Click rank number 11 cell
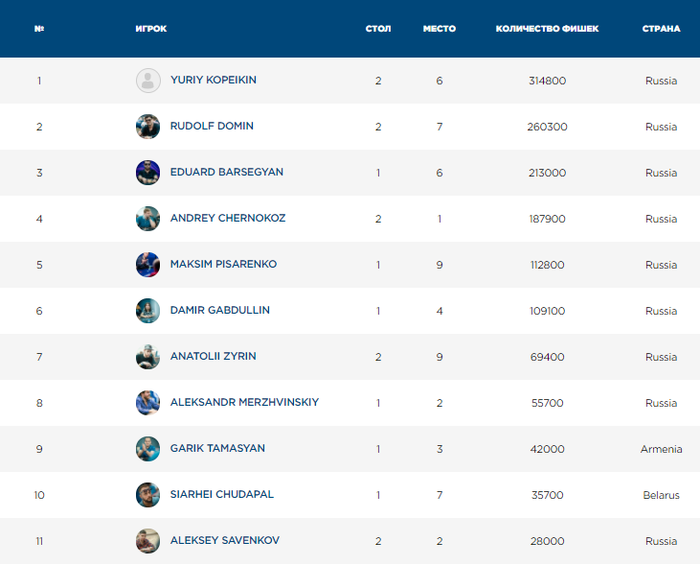The height and width of the screenshot is (565, 700). 39,541
